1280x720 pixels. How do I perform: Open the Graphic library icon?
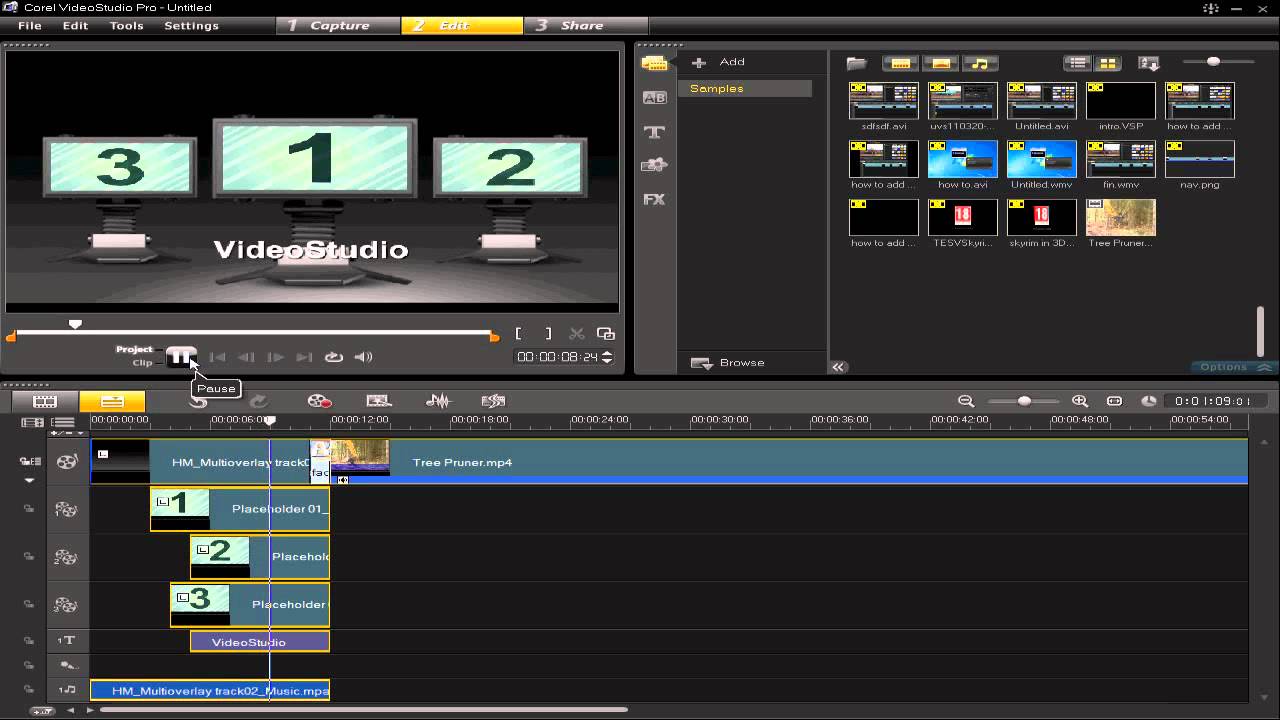tap(654, 165)
